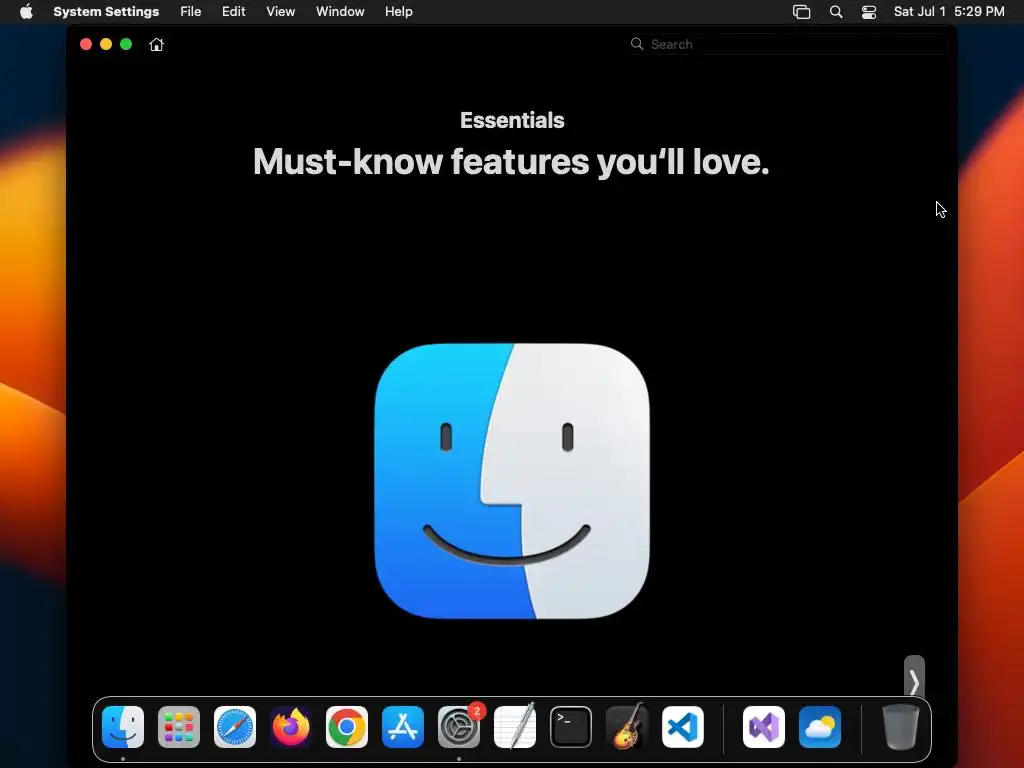The height and width of the screenshot is (768, 1024).
Task: Open the File menu
Action: [191, 11]
